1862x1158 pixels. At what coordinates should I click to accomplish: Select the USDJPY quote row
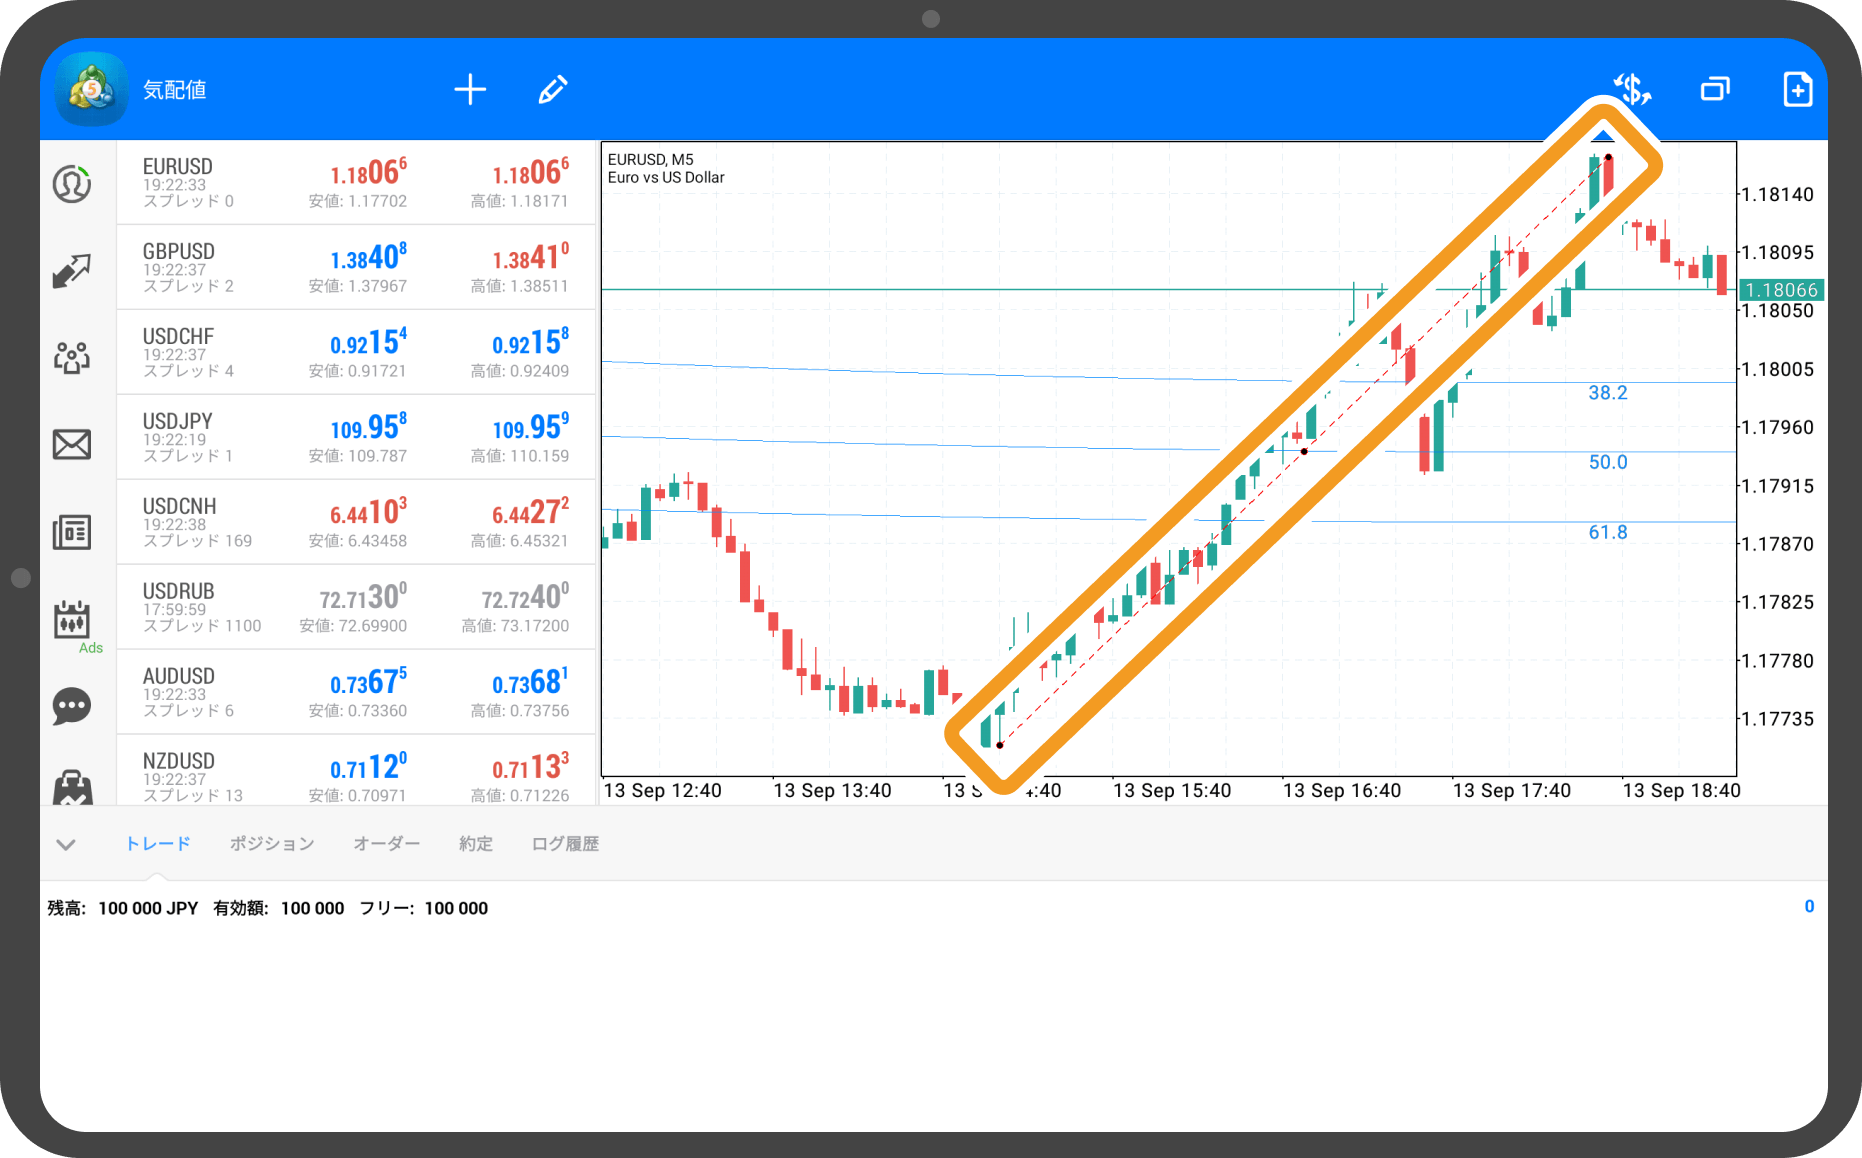356,437
